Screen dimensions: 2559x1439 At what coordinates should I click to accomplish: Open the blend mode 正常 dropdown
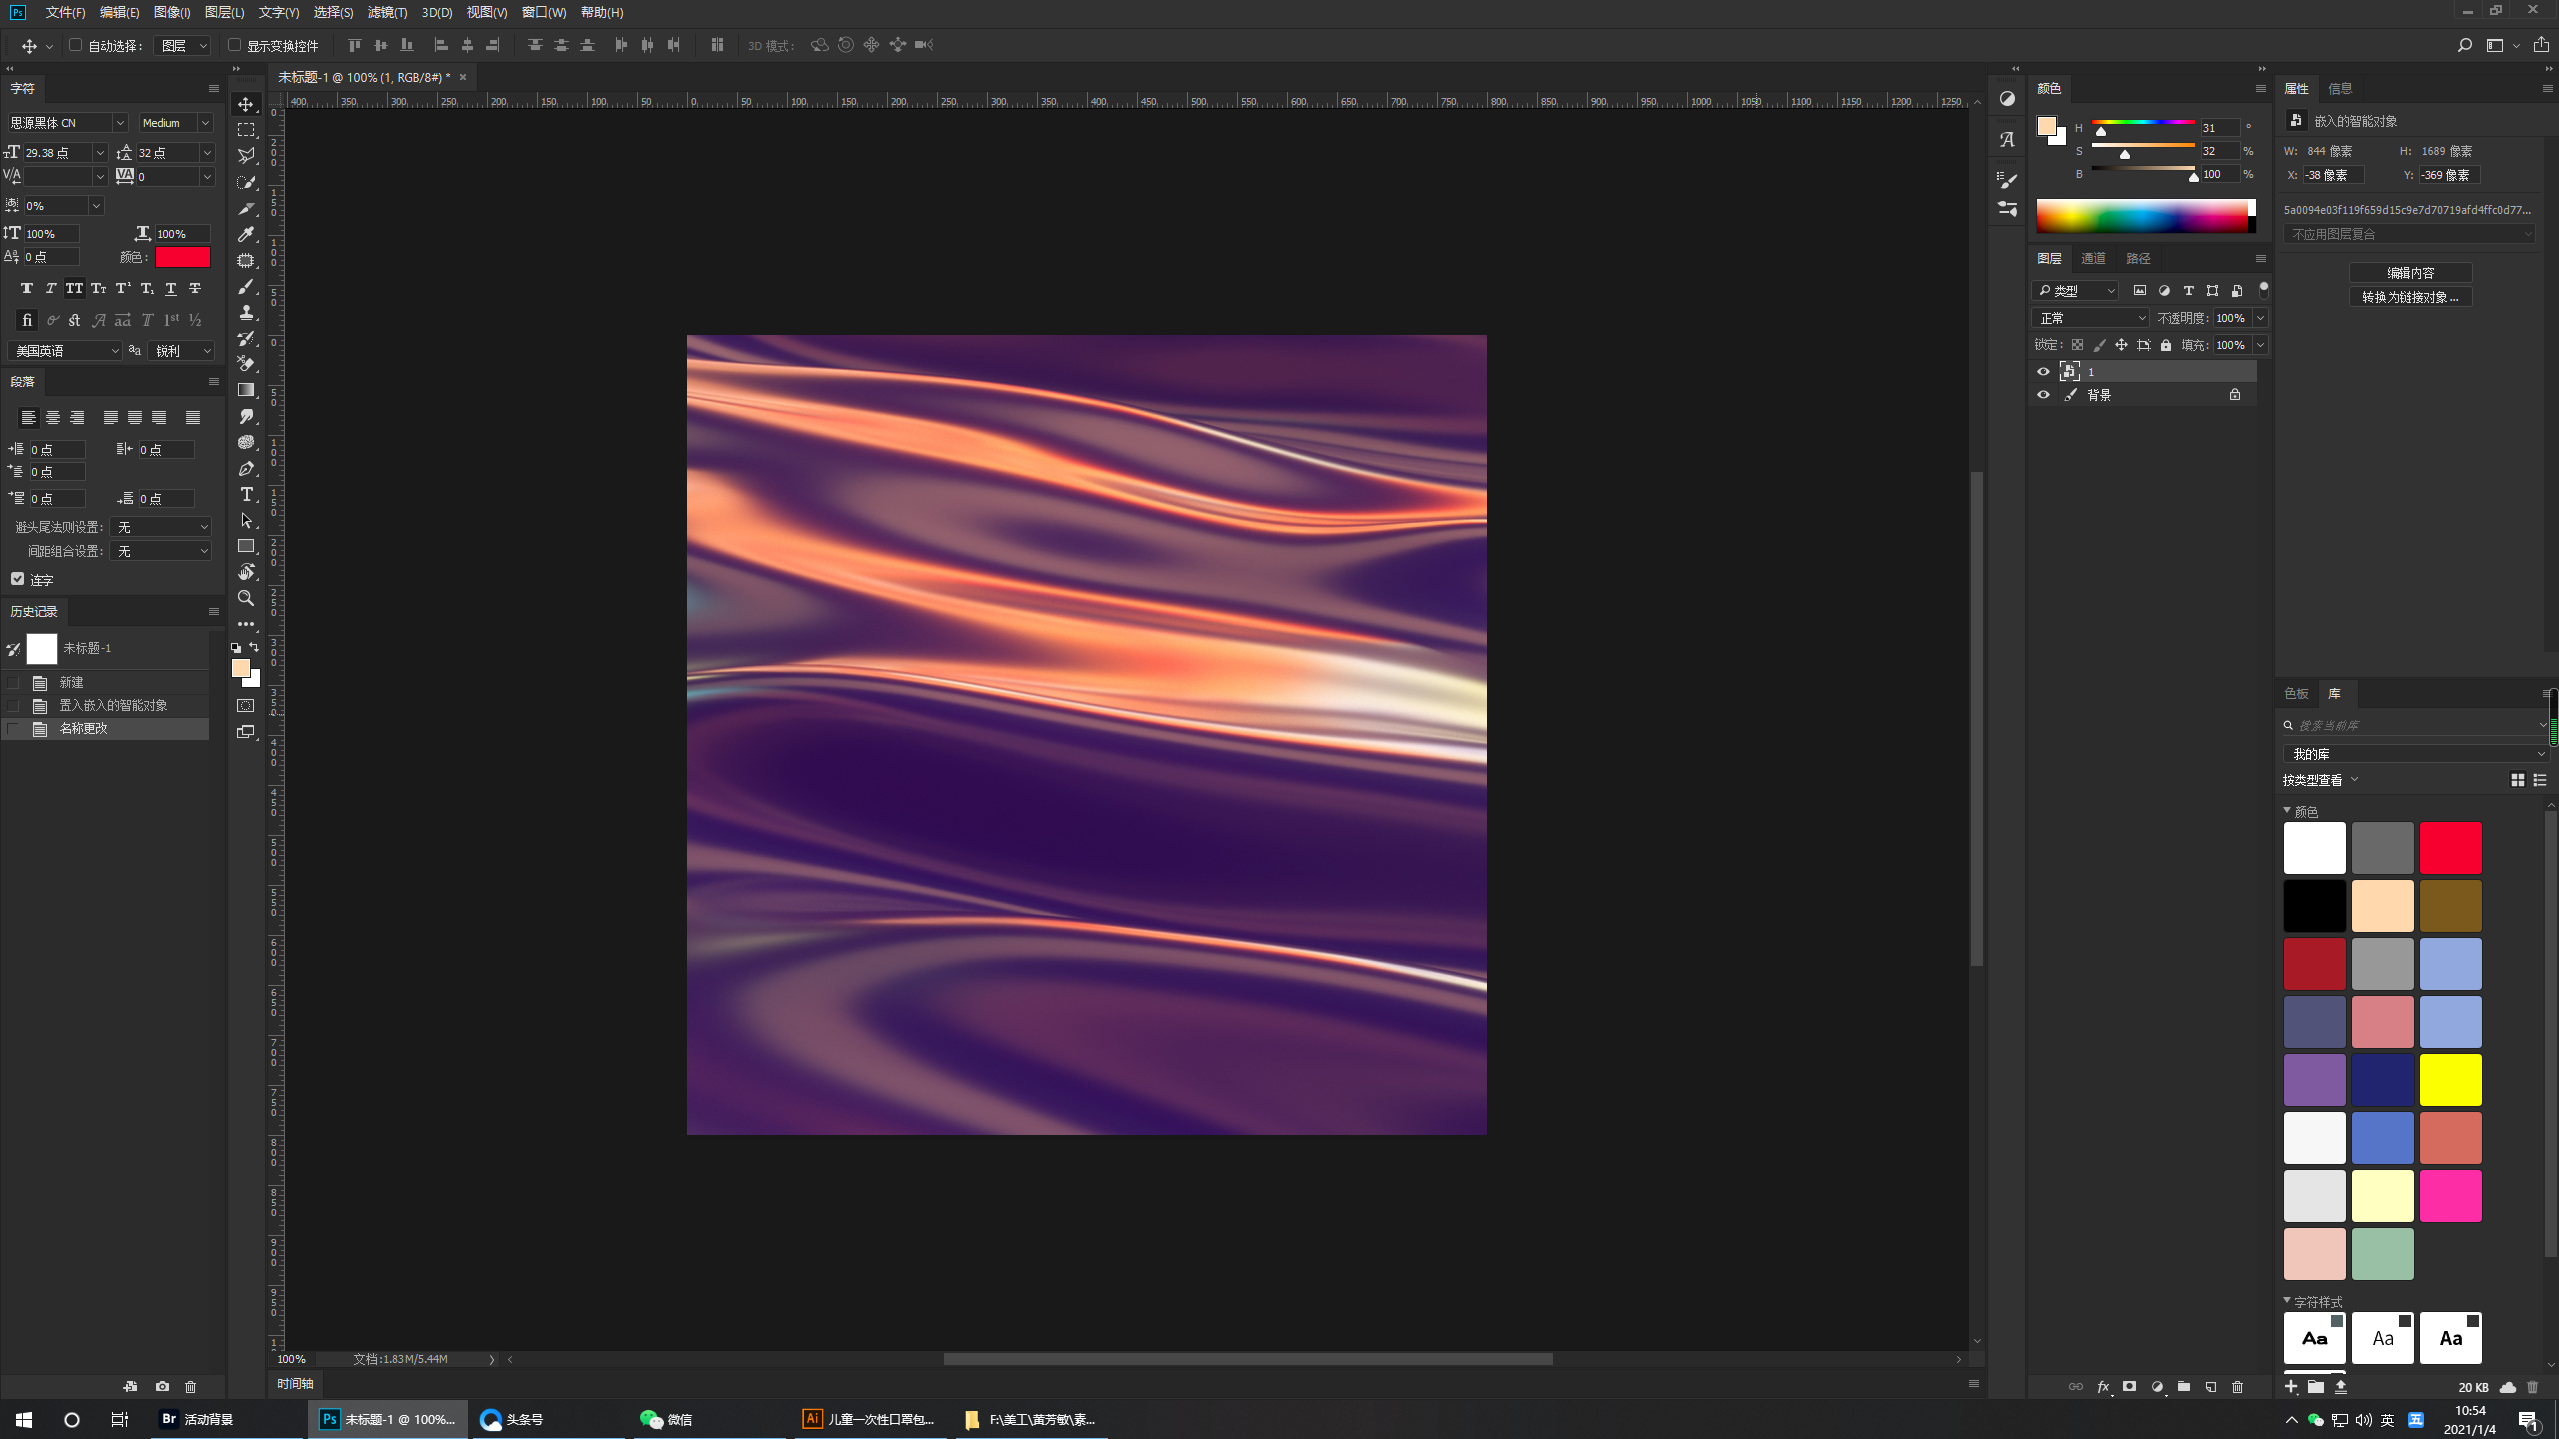(x=2090, y=318)
